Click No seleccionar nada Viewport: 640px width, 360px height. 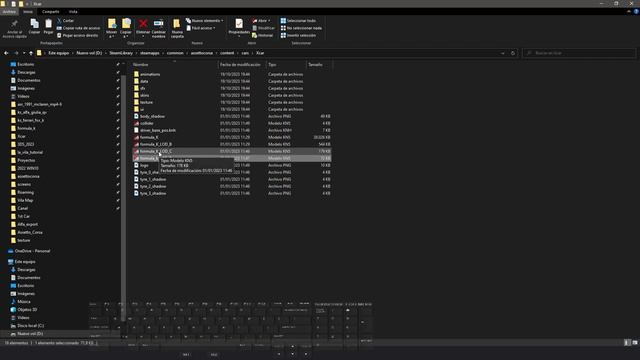pos(301,28)
